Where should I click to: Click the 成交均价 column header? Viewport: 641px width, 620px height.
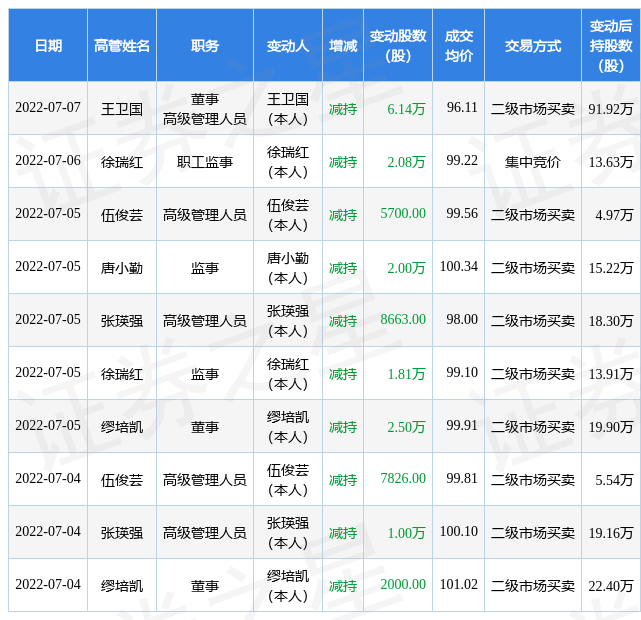pos(459,45)
